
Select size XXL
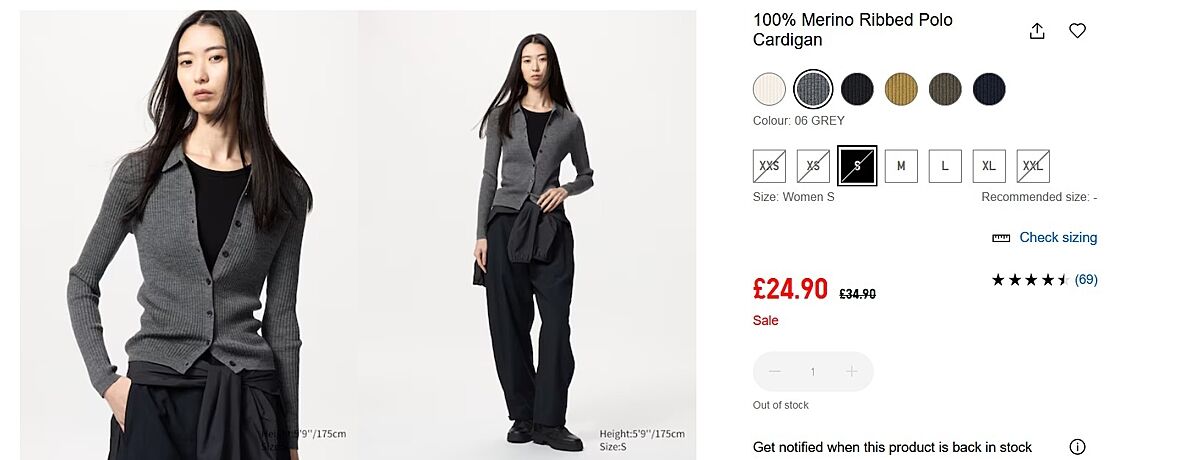(x=1033, y=166)
